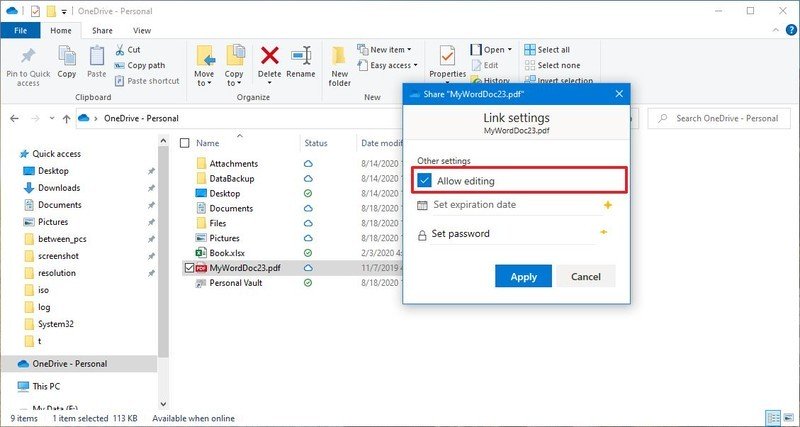Switch to large icons view in status bar
Screen dimensions: 800x427
pos(787,418)
